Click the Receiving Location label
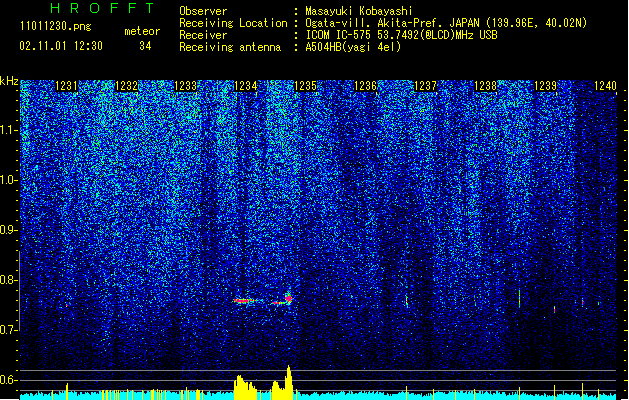Image resolution: width=629 pixels, height=400 pixels. point(233,23)
